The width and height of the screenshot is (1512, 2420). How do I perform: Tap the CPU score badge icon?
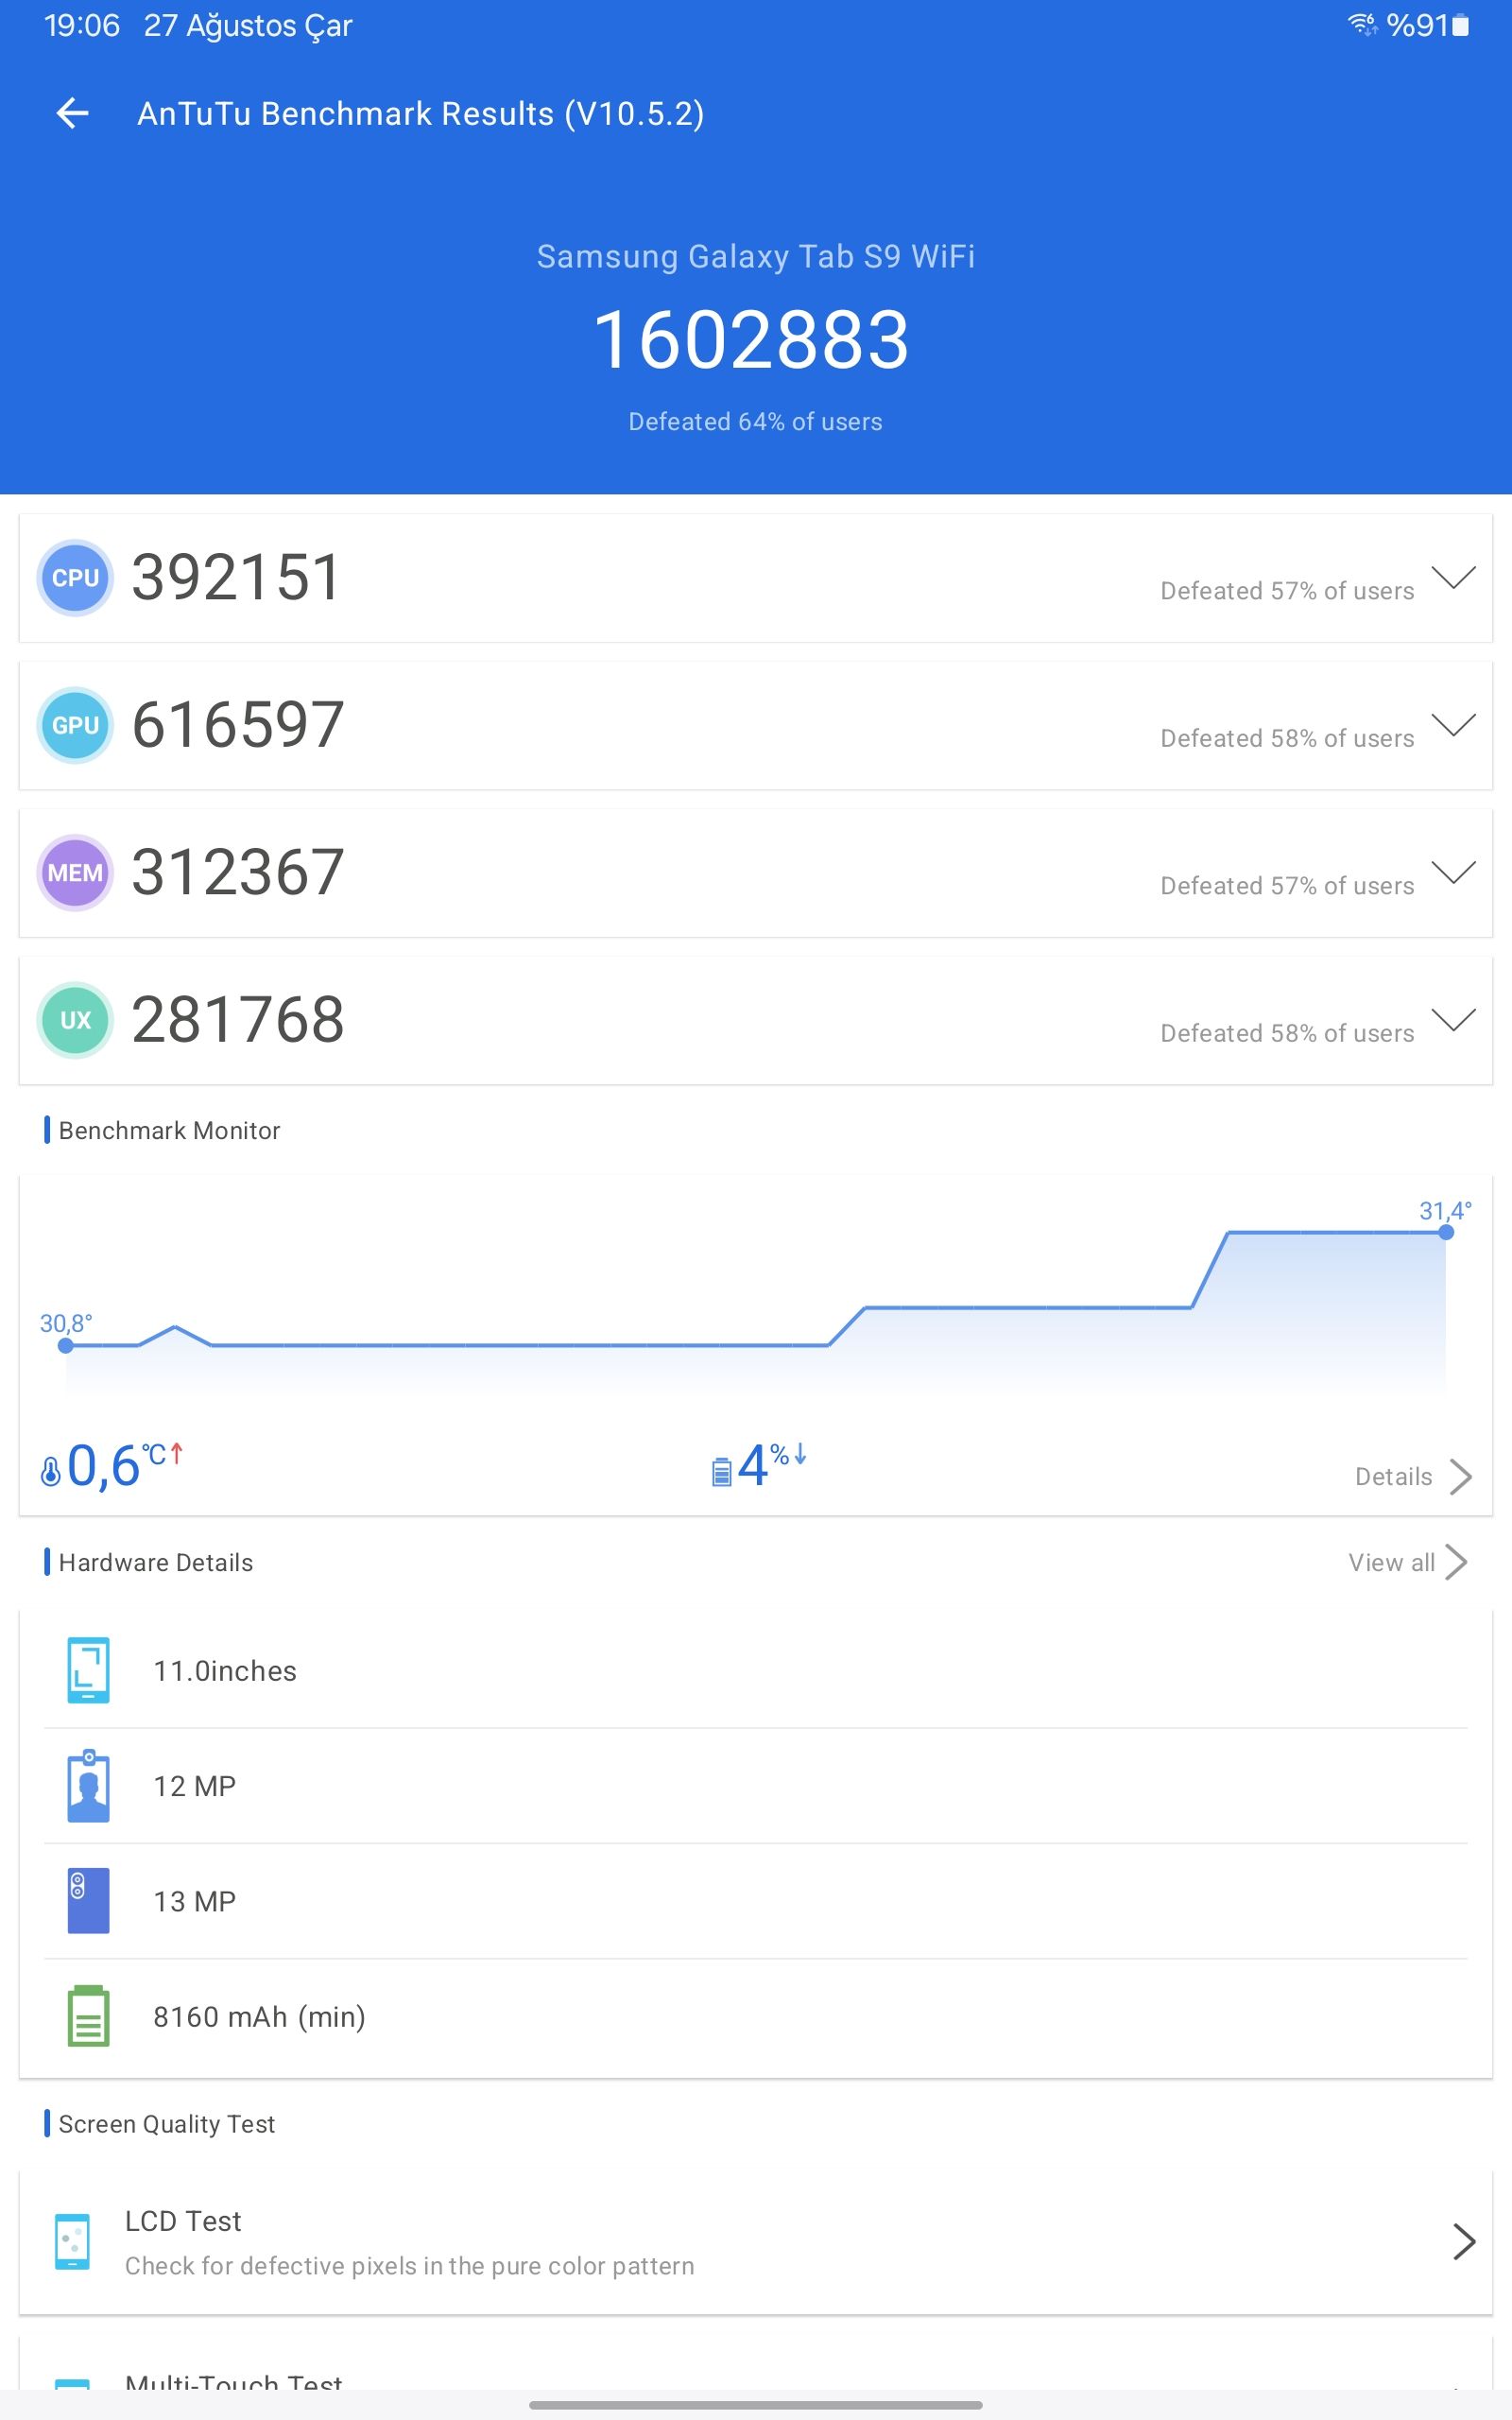[75, 578]
